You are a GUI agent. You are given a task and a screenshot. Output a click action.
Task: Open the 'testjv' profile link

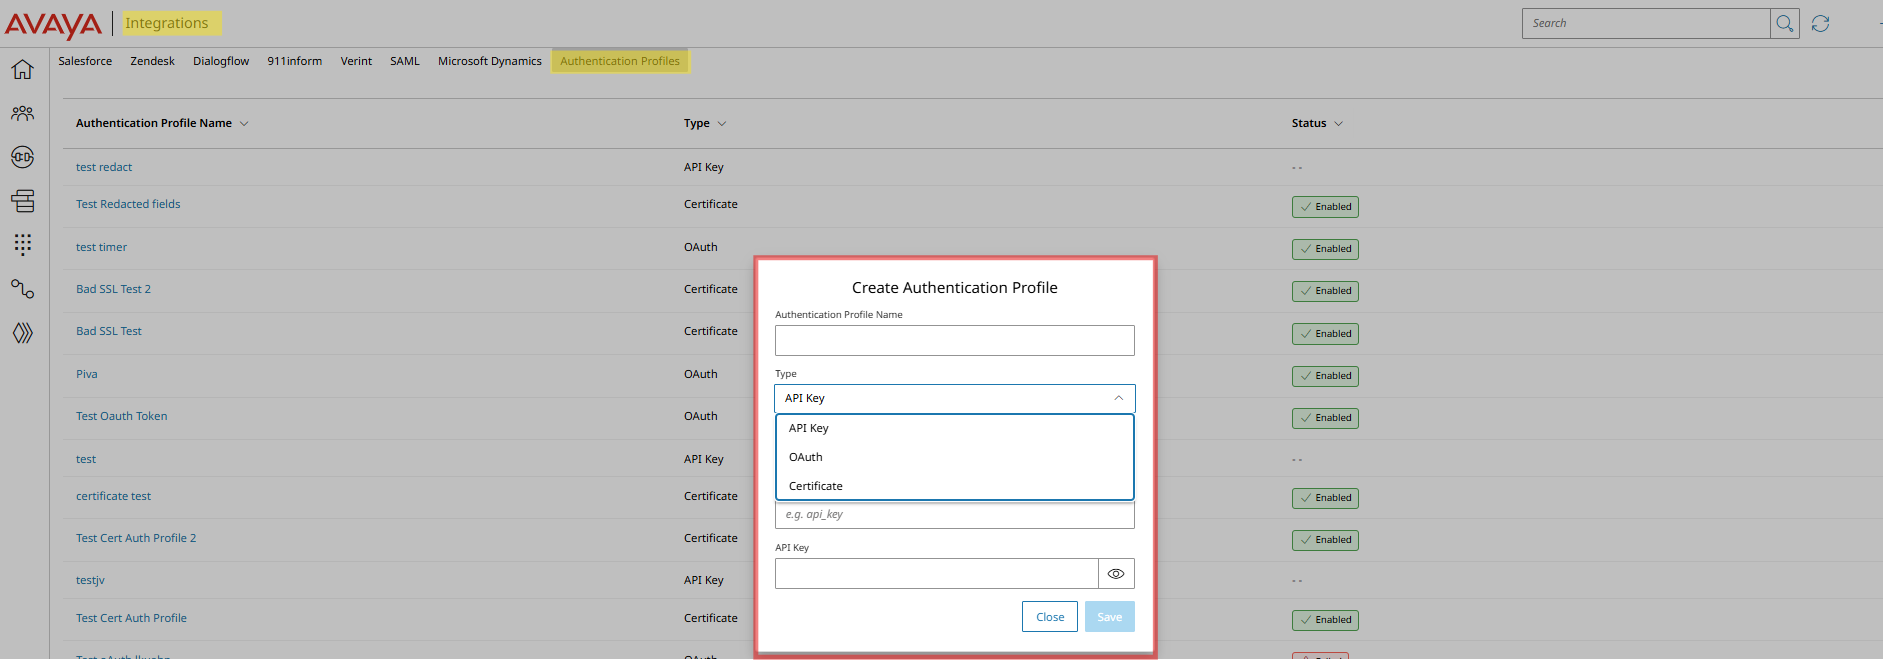[x=90, y=580]
